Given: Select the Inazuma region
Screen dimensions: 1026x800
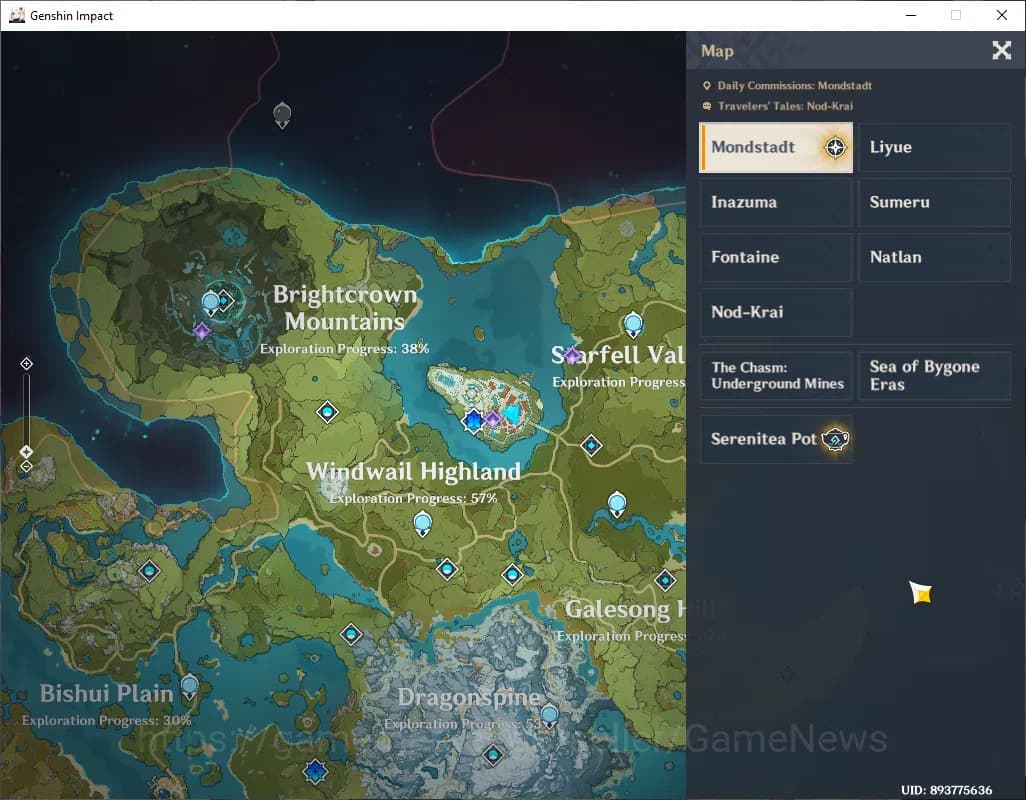Looking at the screenshot, I should (775, 203).
